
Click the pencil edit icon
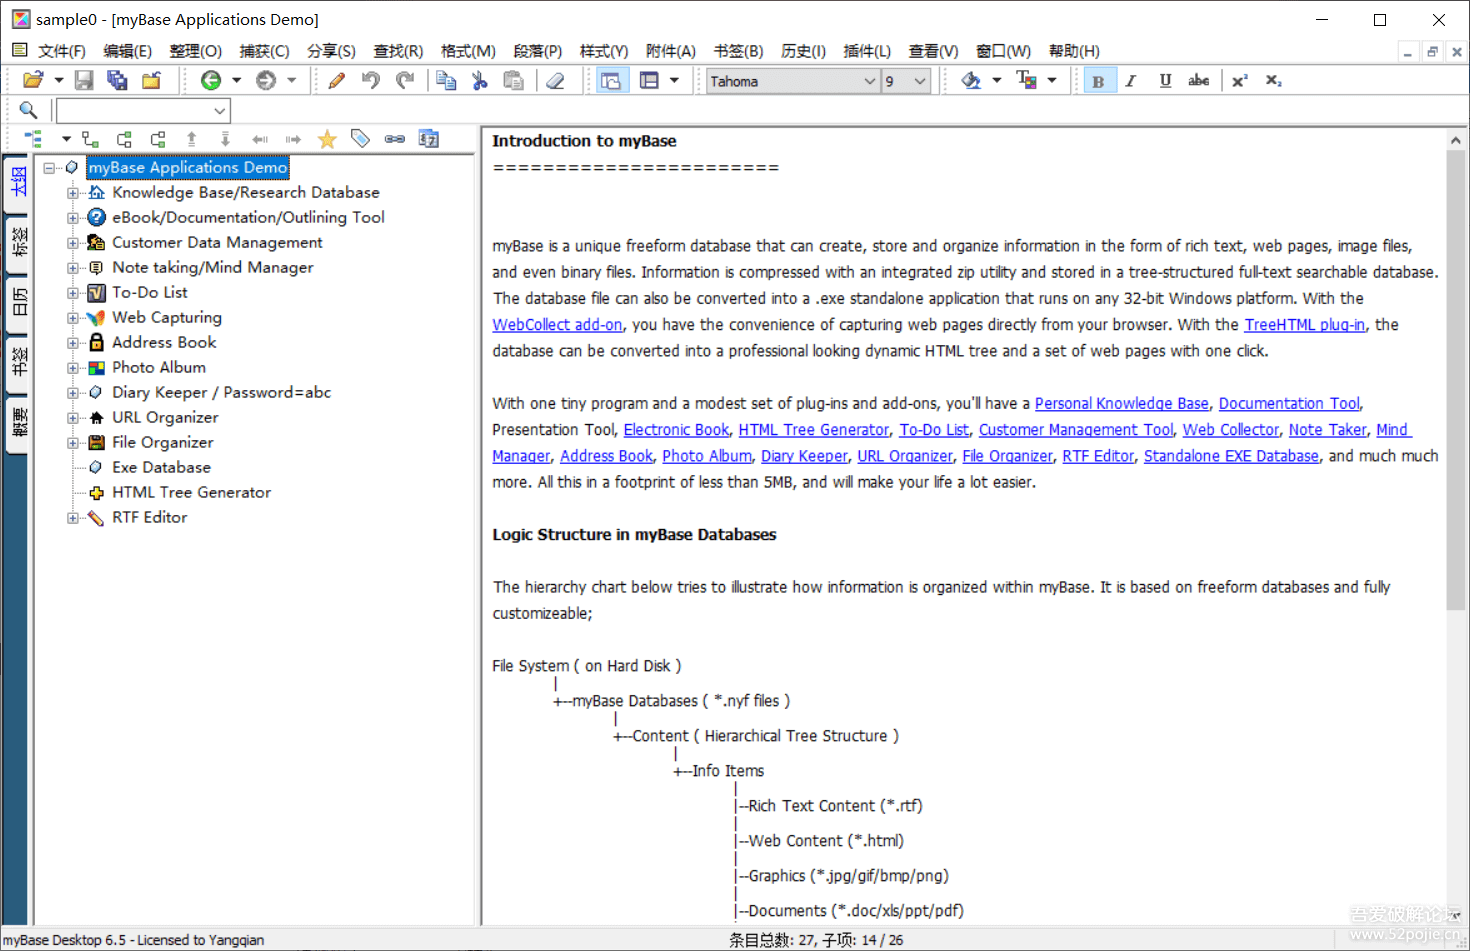337,81
